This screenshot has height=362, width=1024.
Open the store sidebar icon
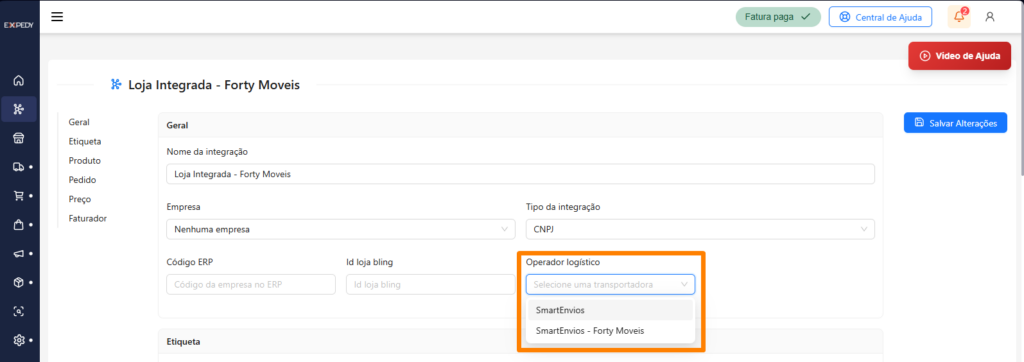coord(19,138)
